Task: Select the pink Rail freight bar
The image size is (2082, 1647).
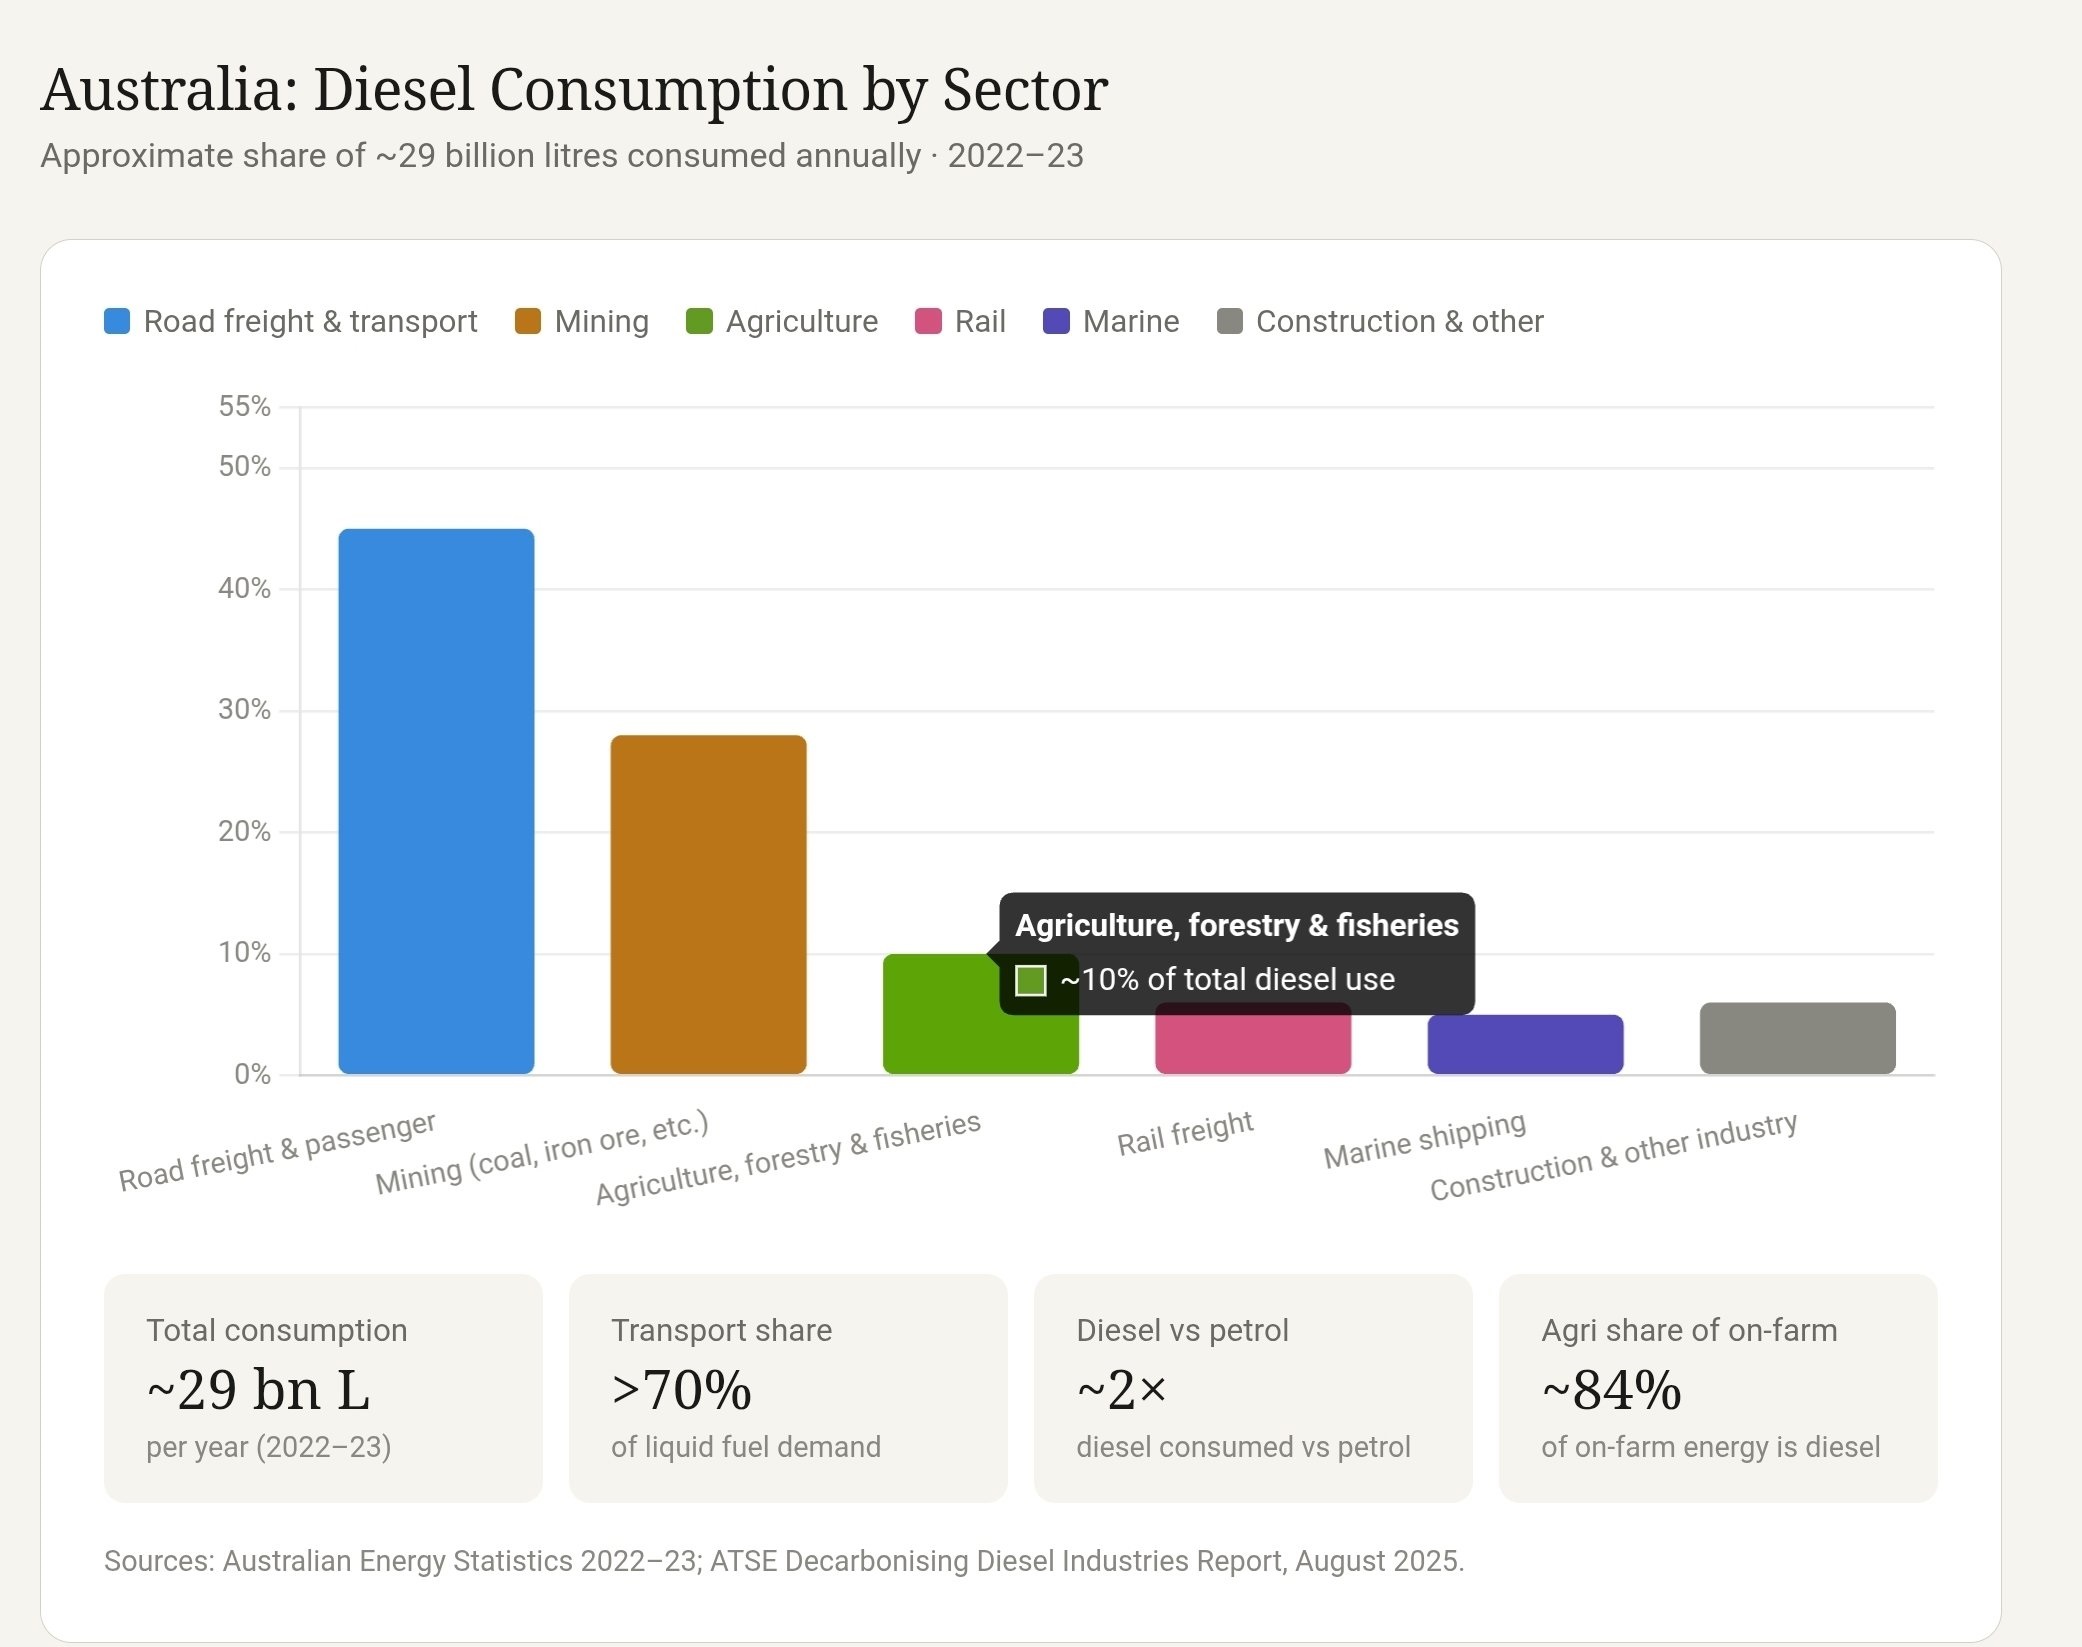Action: [1252, 1046]
